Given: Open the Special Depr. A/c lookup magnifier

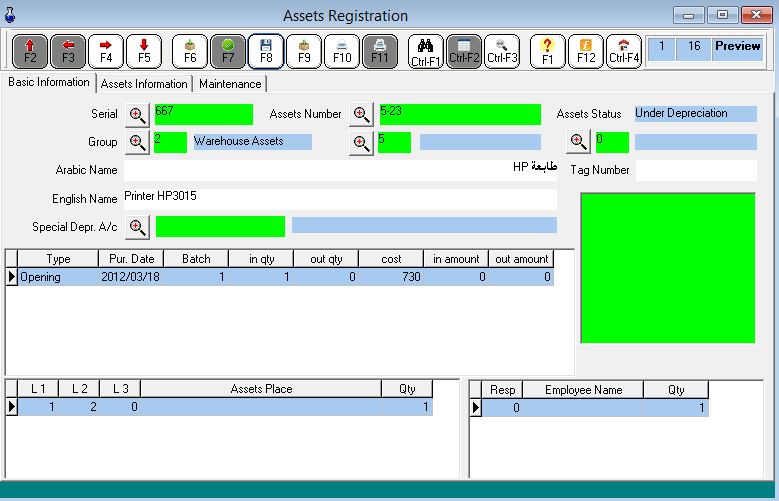Looking at the screenshot, I should click(x=138, y=227).
